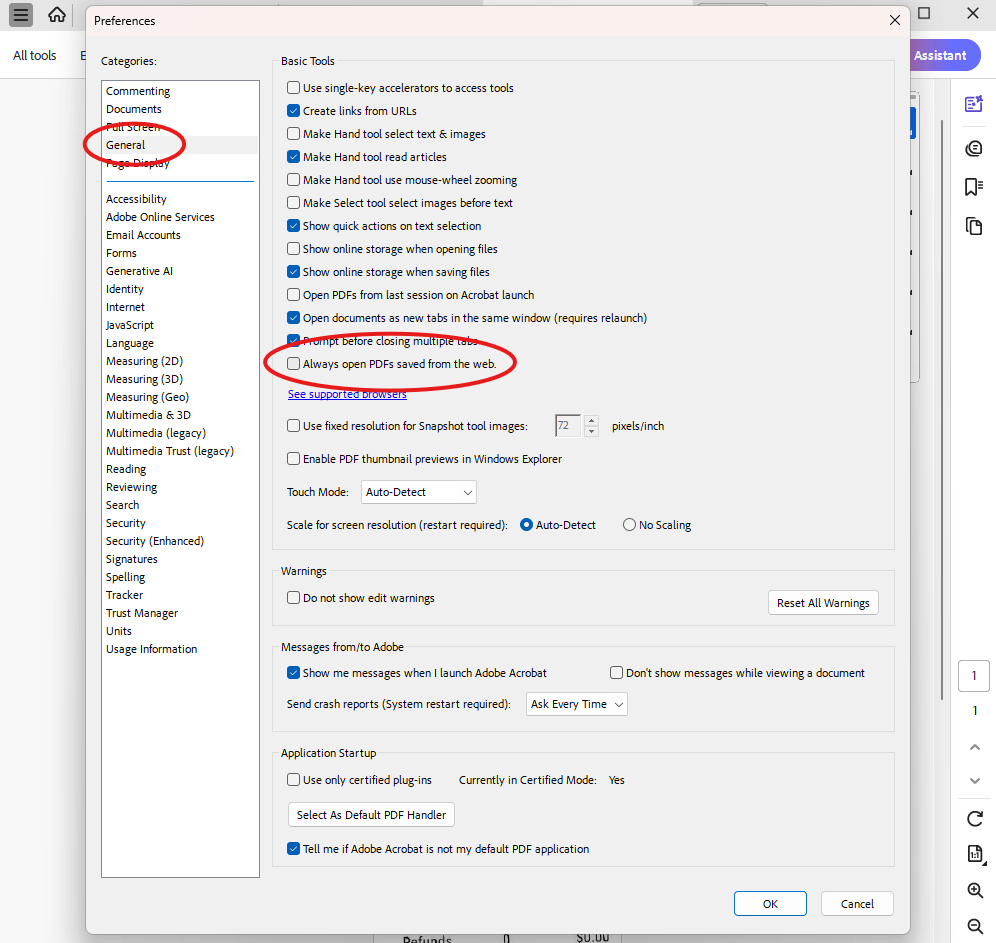Image resolution: width=996 pixels, height=943 pixels.
Task: Open the hamburger menu icon
Action: [20, 15]
